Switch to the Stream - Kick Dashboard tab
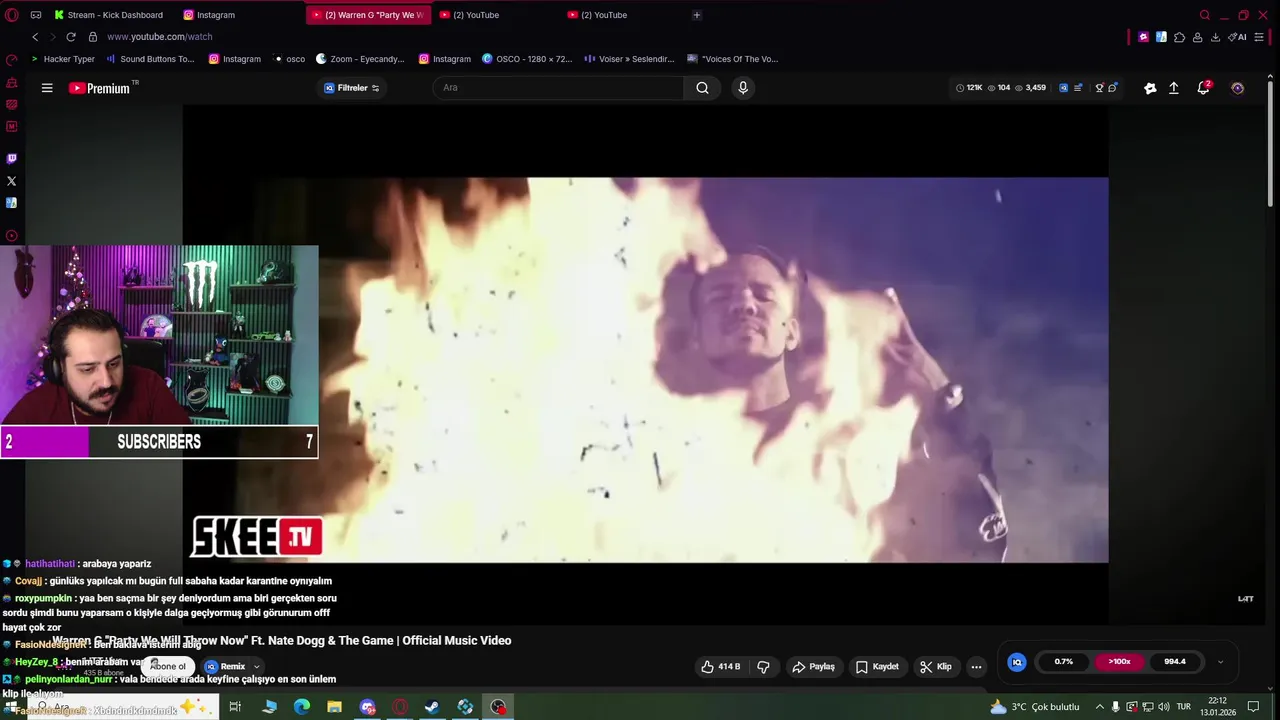 [x=108, y=15]
